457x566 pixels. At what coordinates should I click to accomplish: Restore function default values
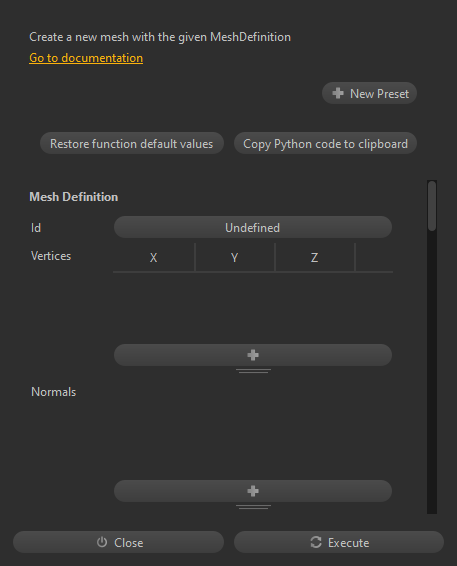(x=132, y=143)
